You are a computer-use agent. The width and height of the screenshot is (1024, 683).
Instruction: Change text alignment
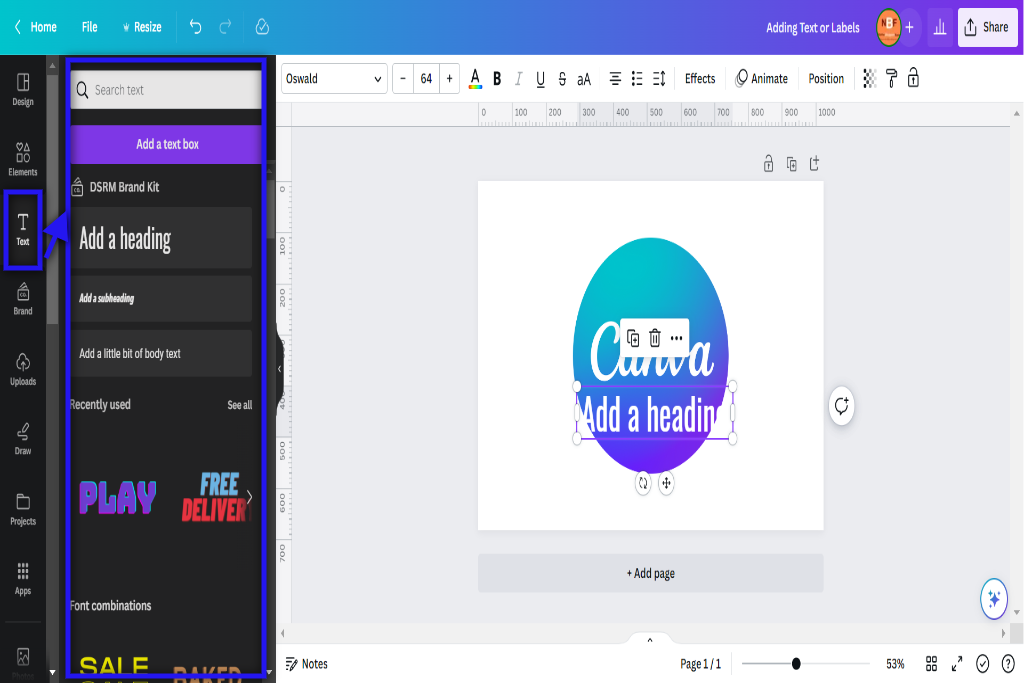coord(615,78)
